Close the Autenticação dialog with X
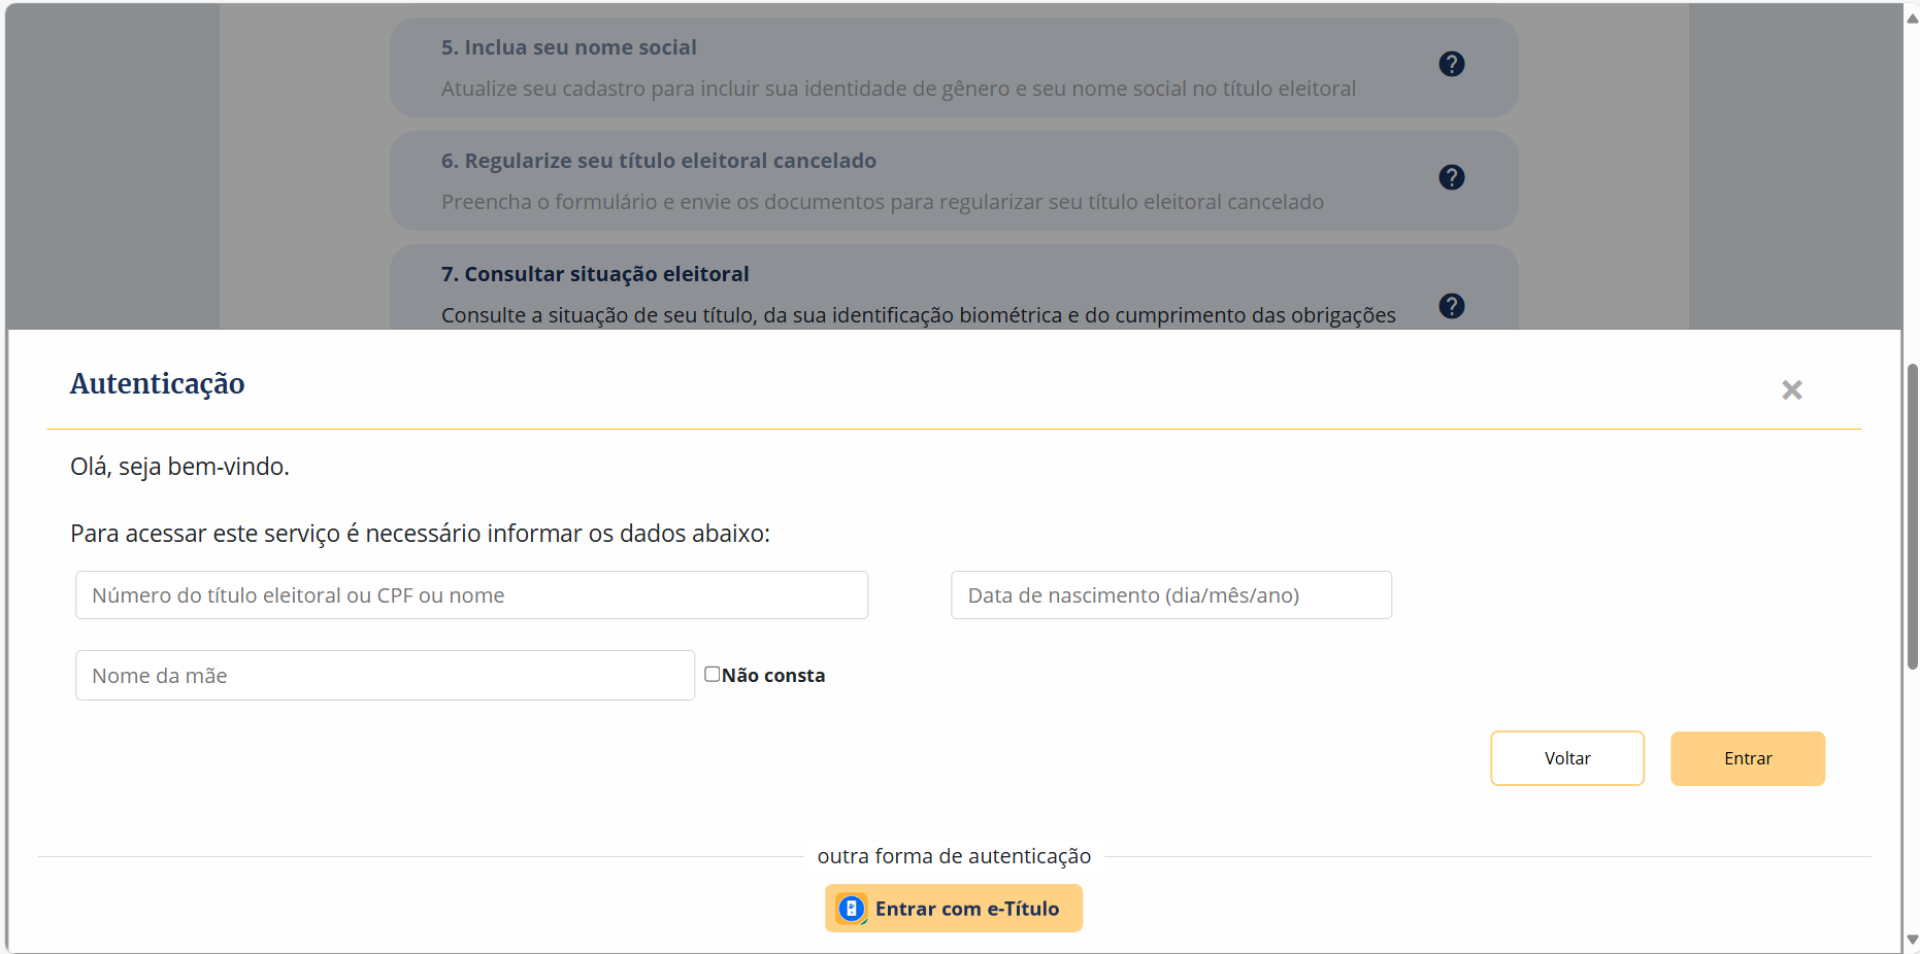Viewport: 1920px width, 954px height. pyautogui.click(x=1791, y=390)
